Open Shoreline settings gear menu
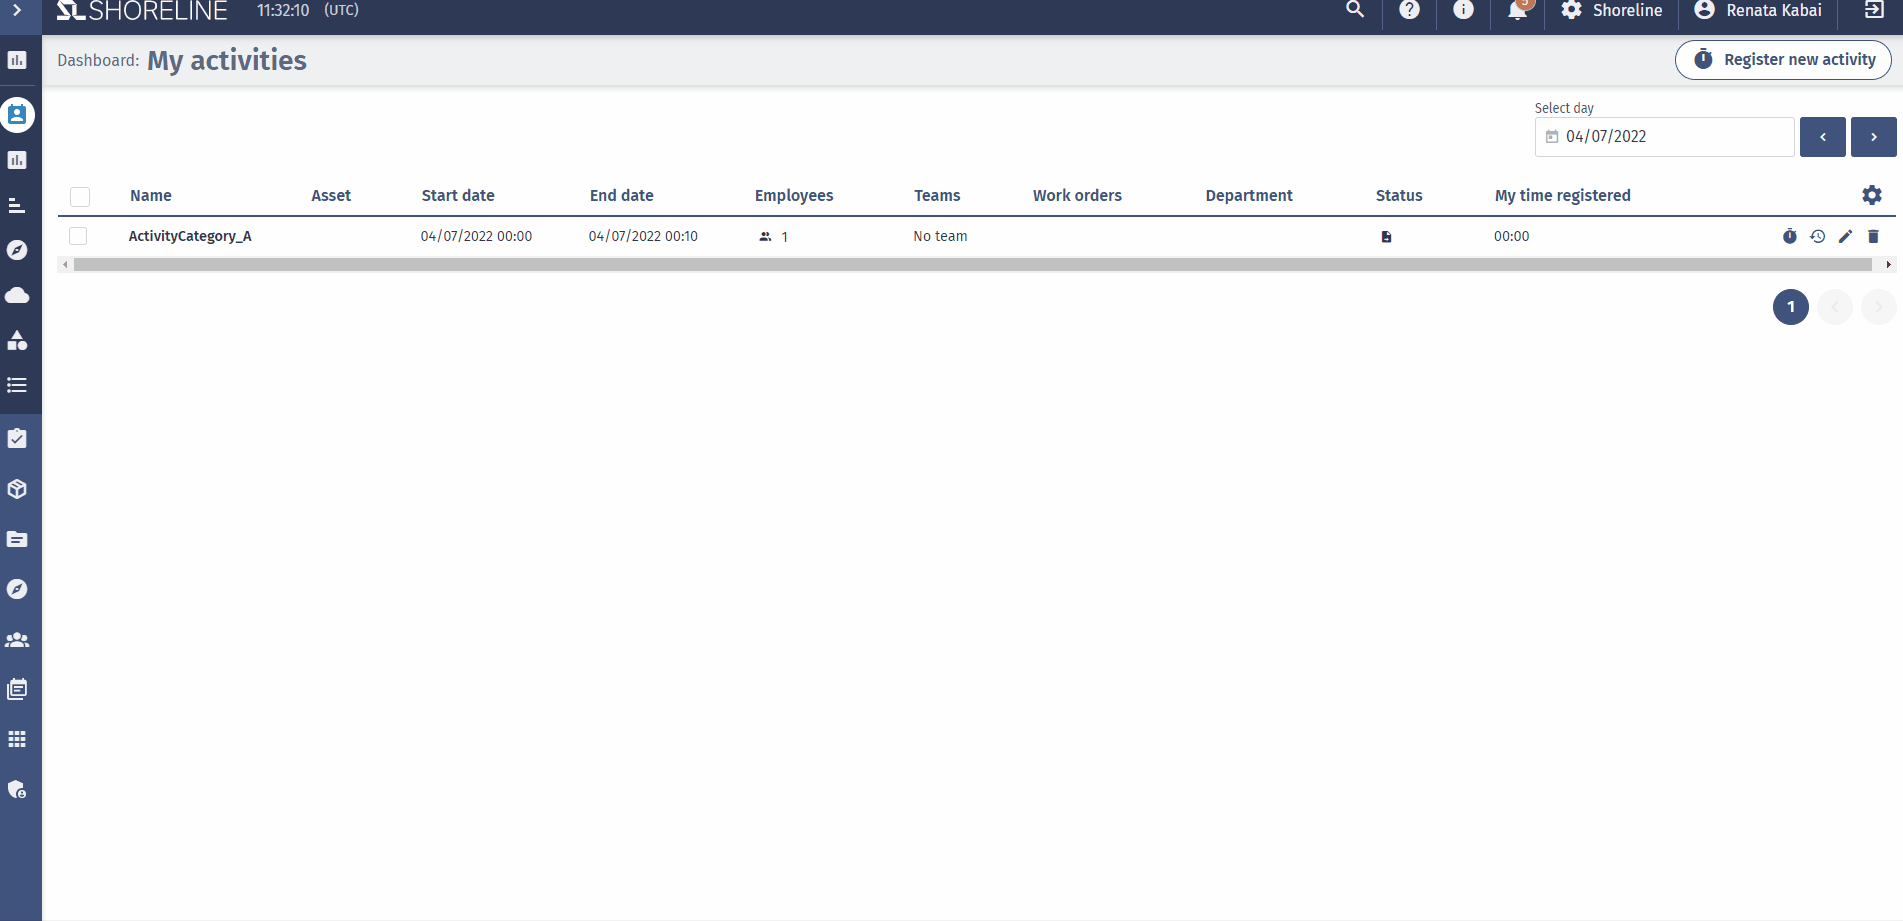1903x921 pixels. [1612, 10]
